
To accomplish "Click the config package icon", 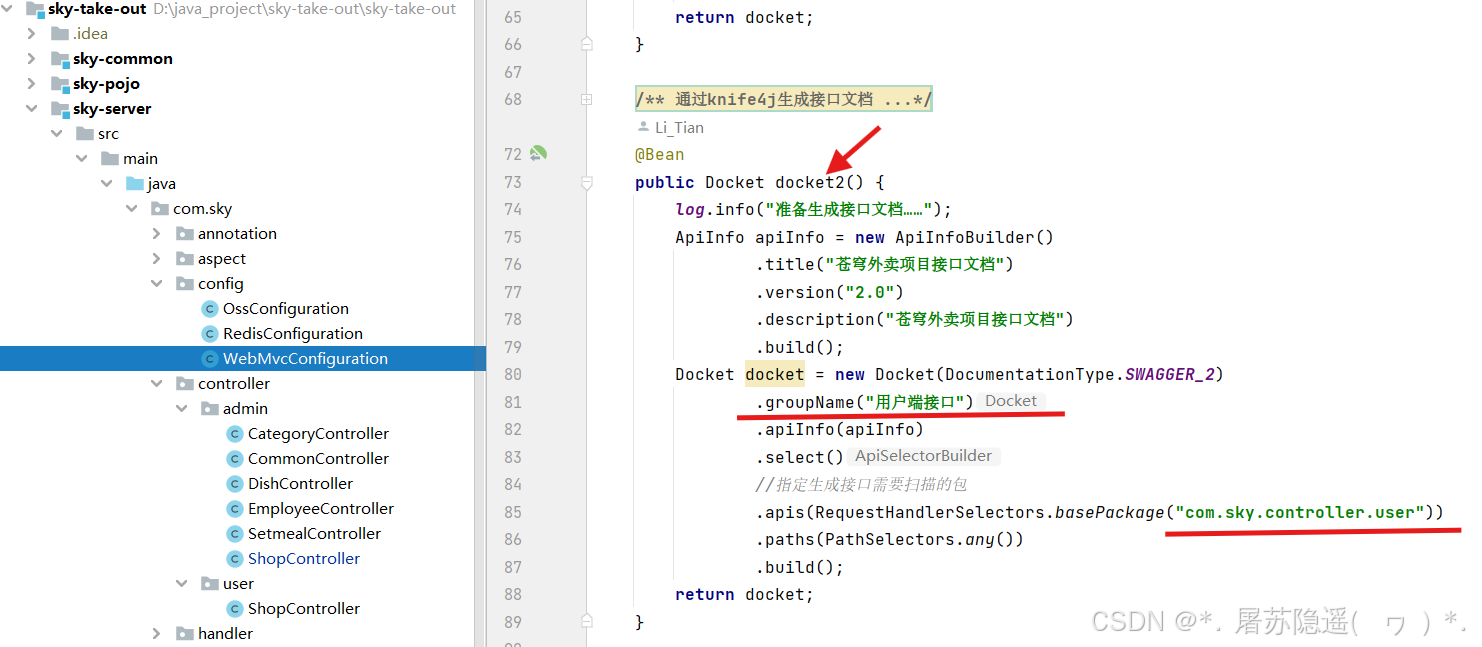I will click(185, 284).
